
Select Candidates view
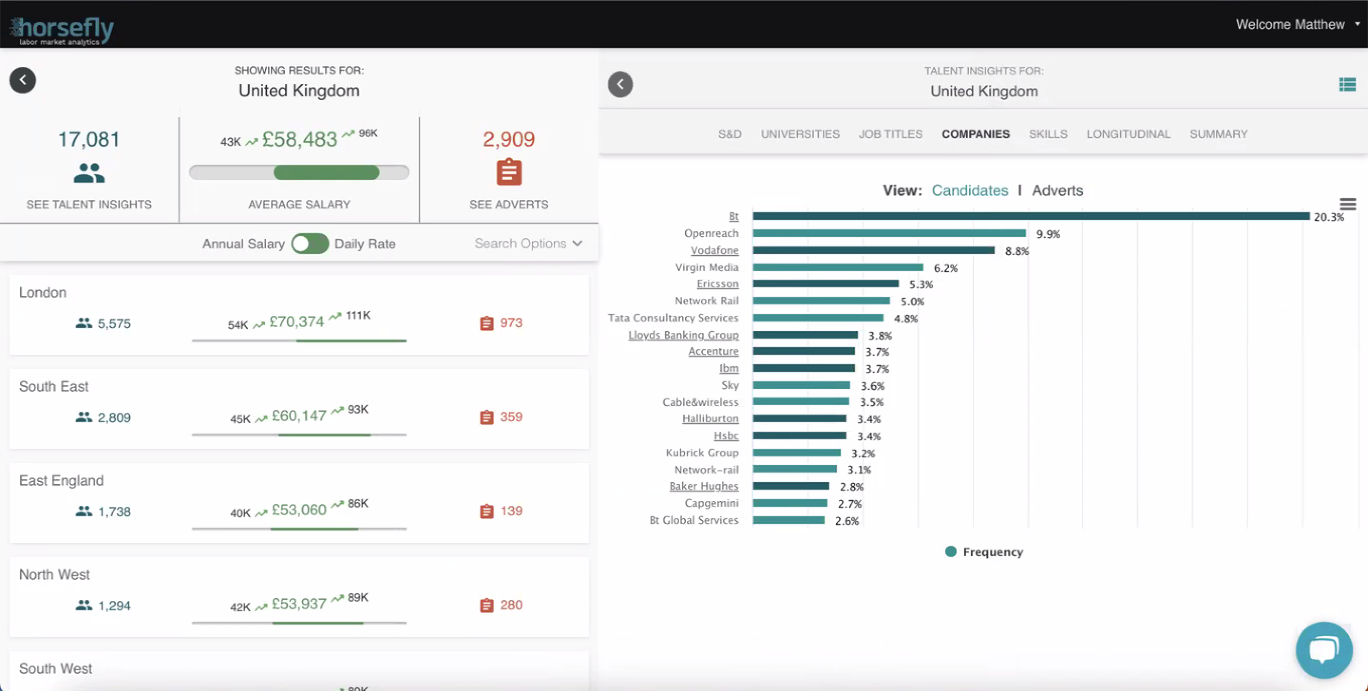click(970, 191)
